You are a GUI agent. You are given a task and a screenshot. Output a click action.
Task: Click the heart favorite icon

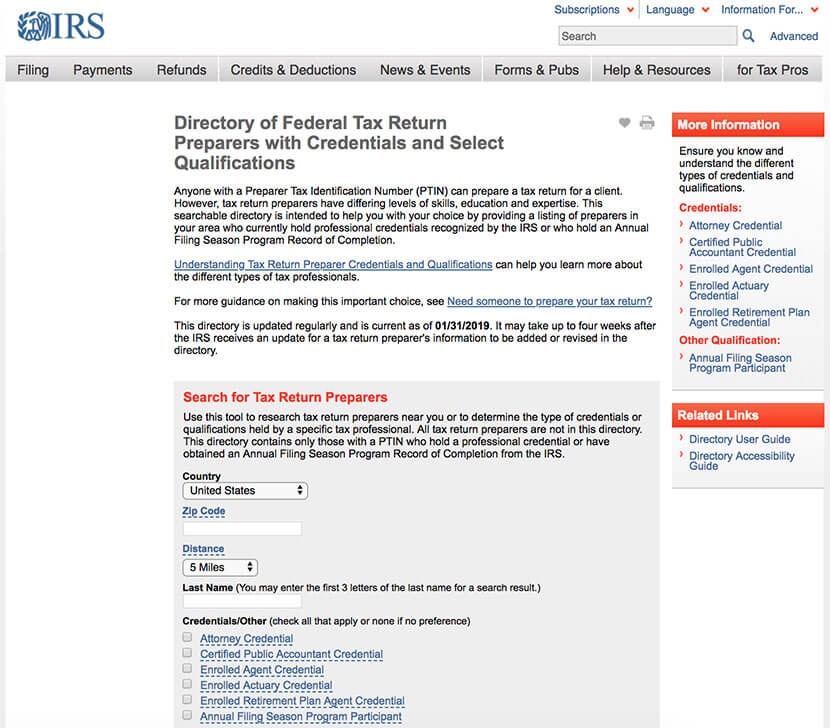click(625, 123)
